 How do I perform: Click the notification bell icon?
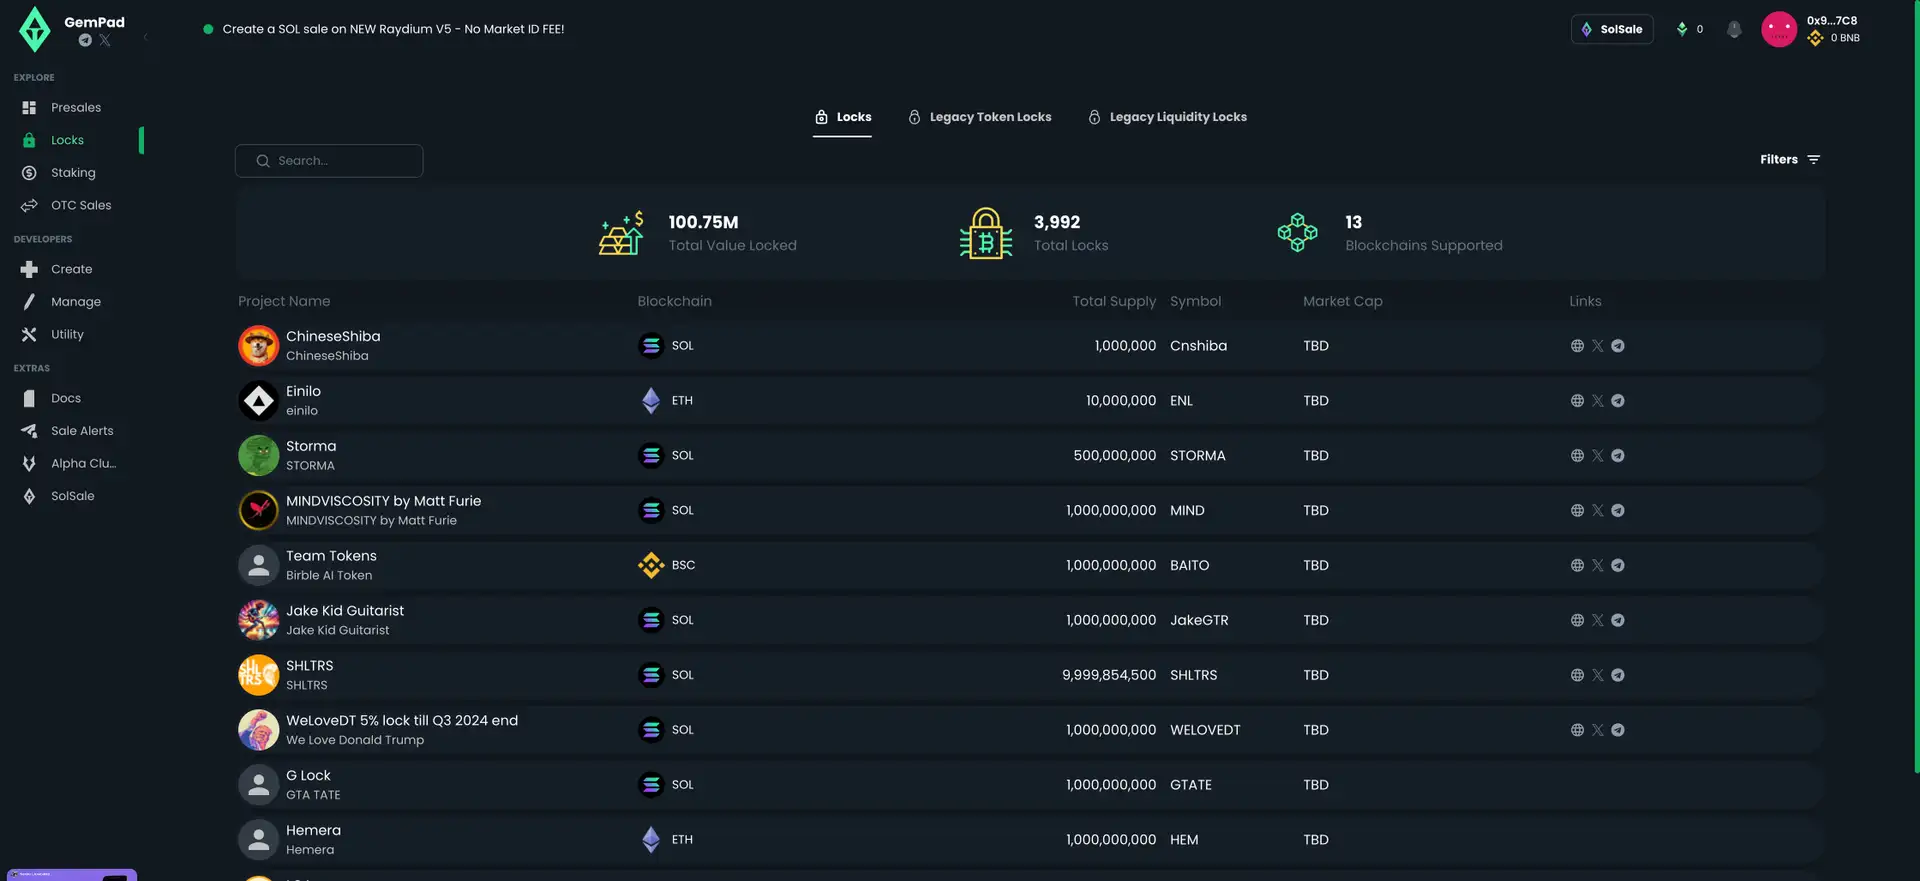tap(1734, 29)
